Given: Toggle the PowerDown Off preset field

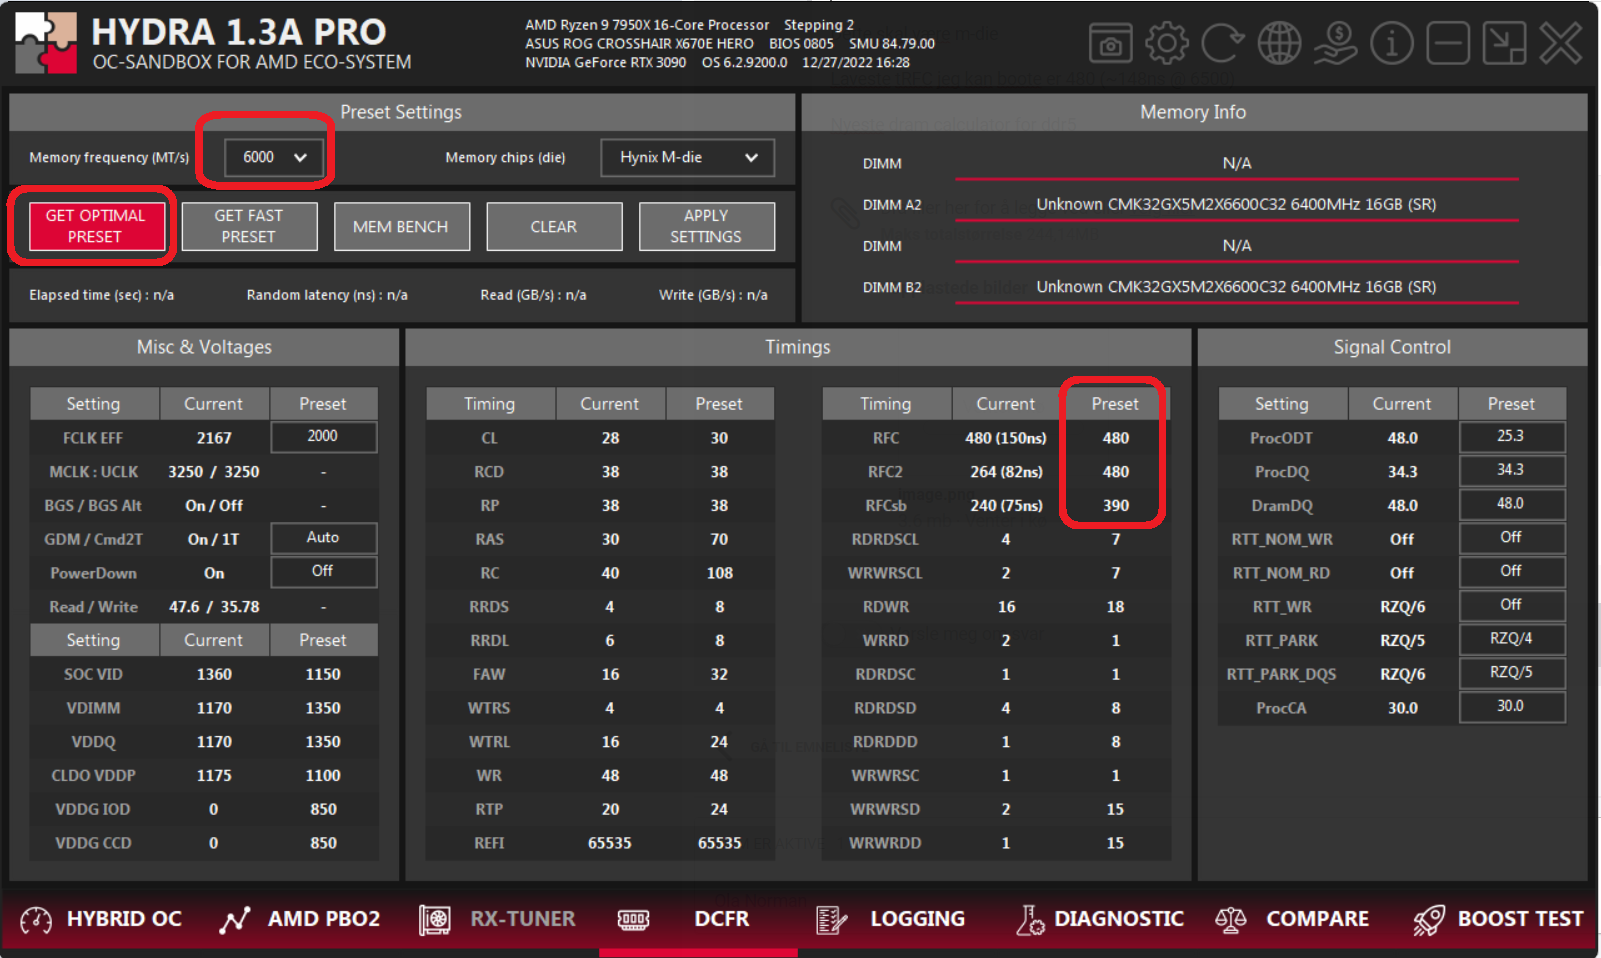Looking at the screenshot, I should [x=323, y=572].
